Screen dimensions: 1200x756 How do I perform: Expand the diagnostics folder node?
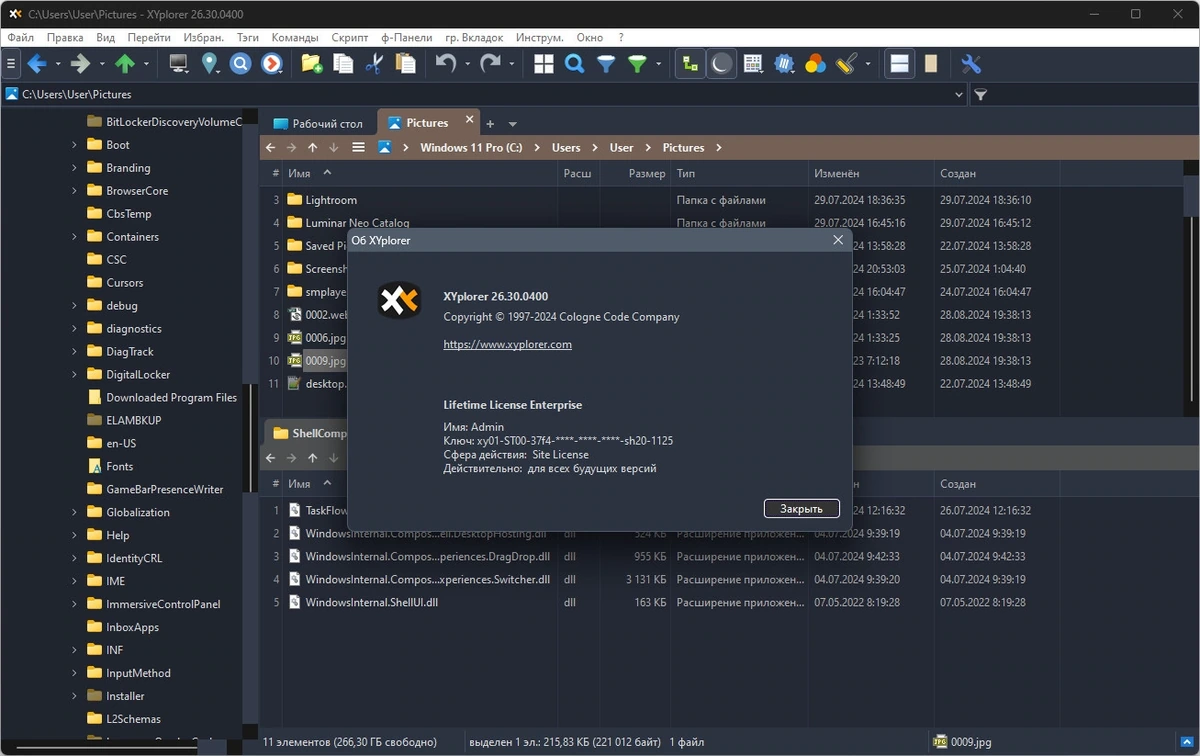pyautogui.click(x=75, y=328)
